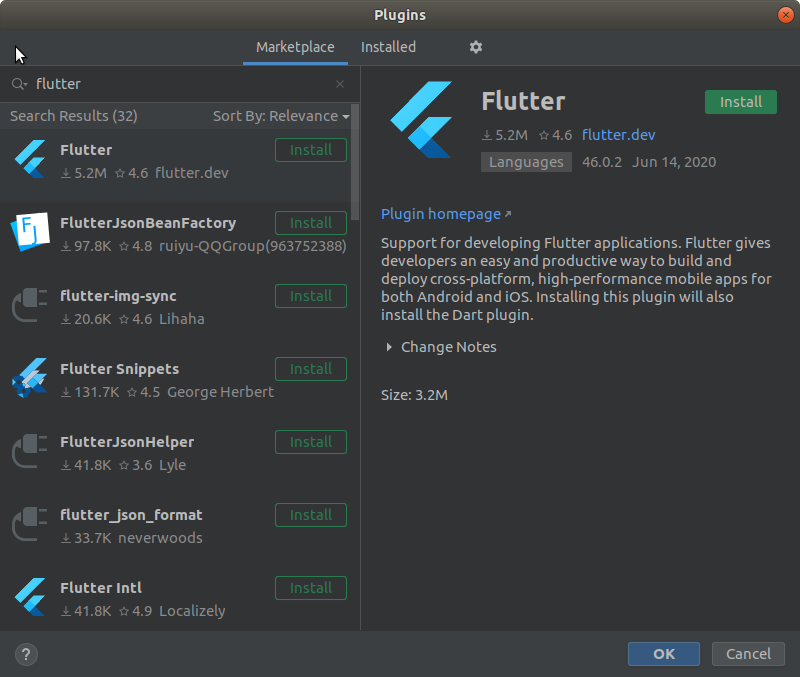Click the Flutter Snippets plugin icon
800x677 pixels.
[x=29, y=377]
